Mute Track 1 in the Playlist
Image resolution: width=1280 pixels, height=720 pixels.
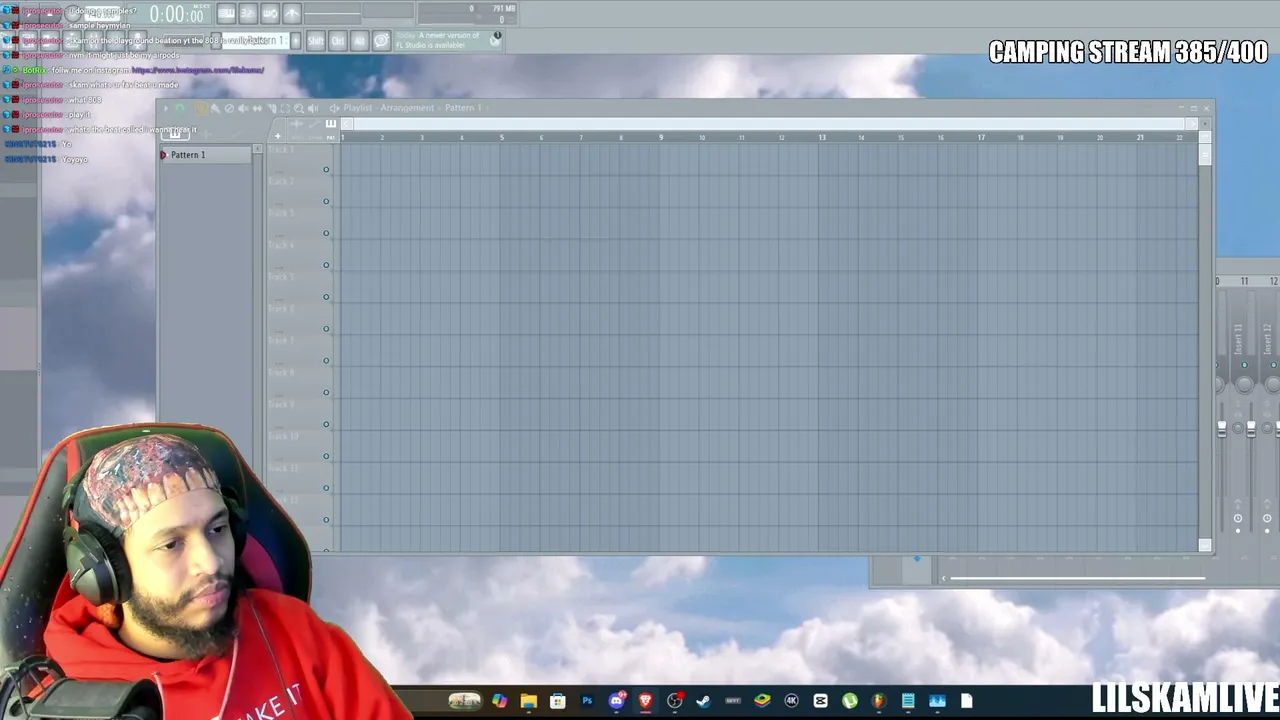click(x=326, y=169)
